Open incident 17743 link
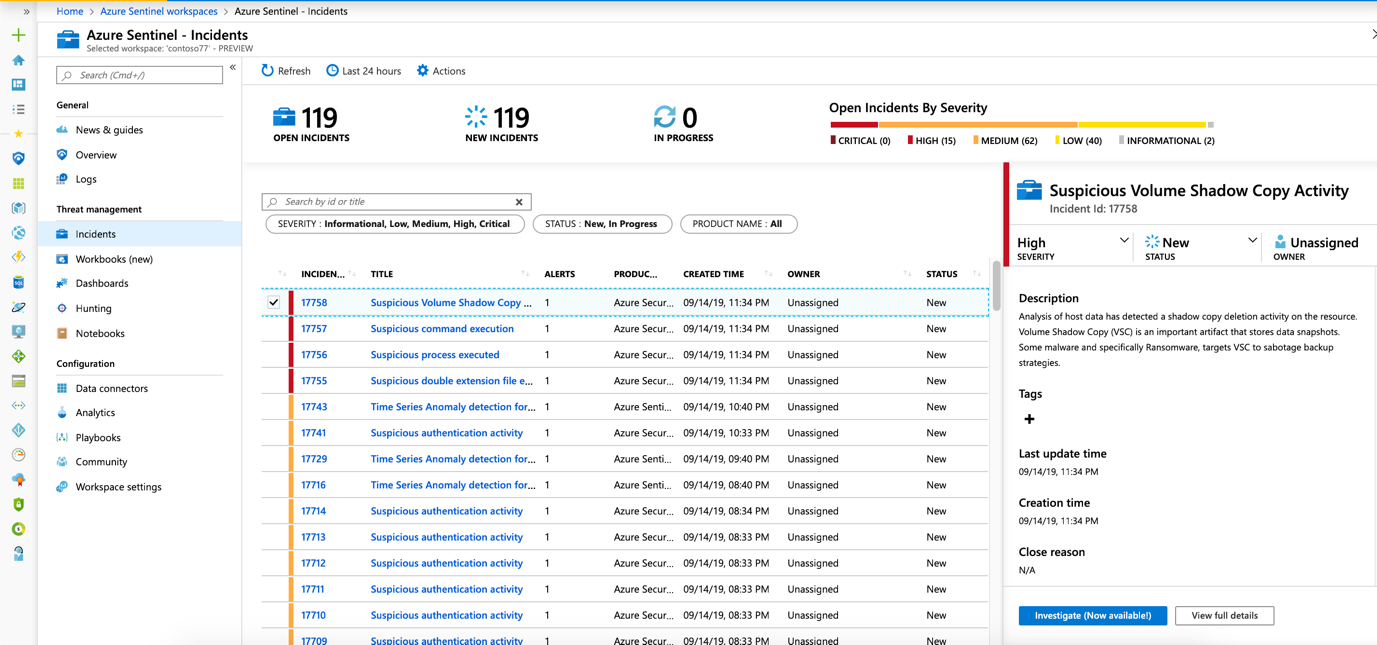Image resolution: width=1377 pixels, height=645 pixels. 314,406
